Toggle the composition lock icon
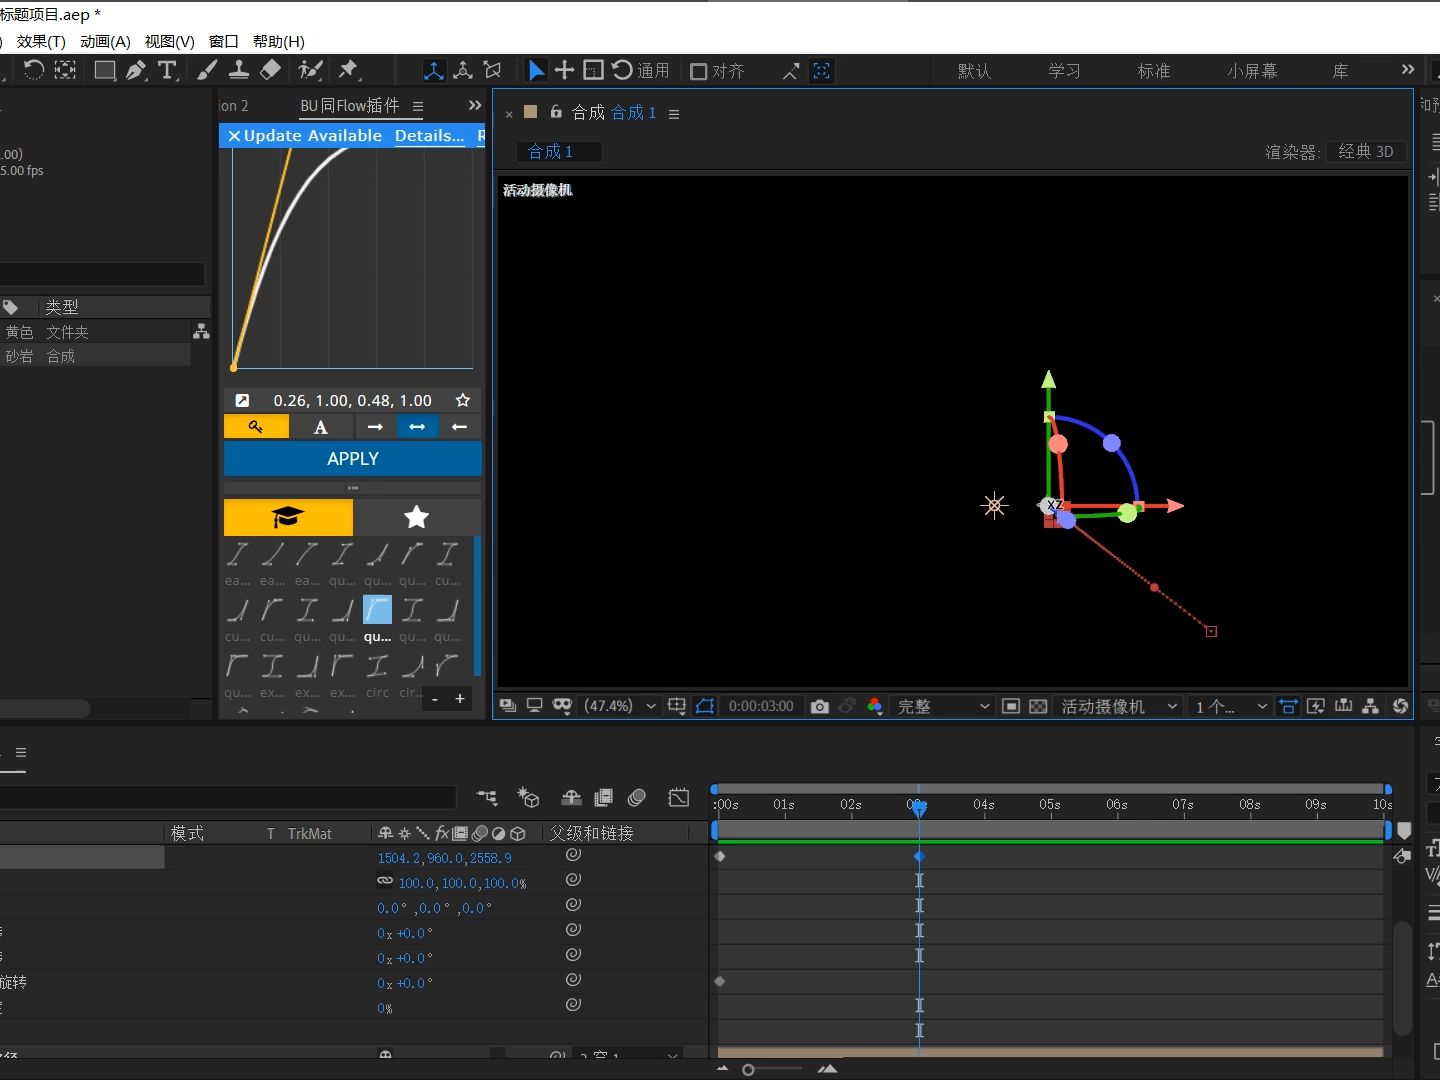The height and width of the screenshot is (1080, 1440). 556,112
